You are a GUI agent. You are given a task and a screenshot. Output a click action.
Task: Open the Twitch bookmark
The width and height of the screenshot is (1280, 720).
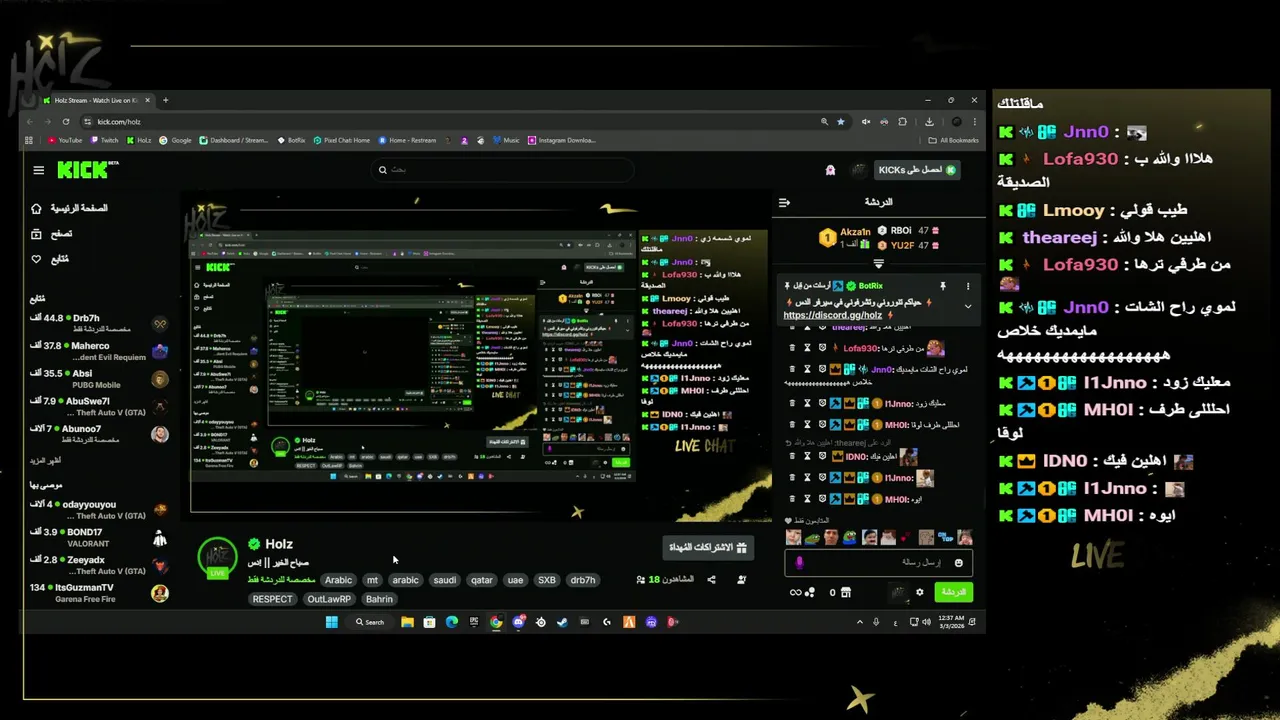click(104, 140)
